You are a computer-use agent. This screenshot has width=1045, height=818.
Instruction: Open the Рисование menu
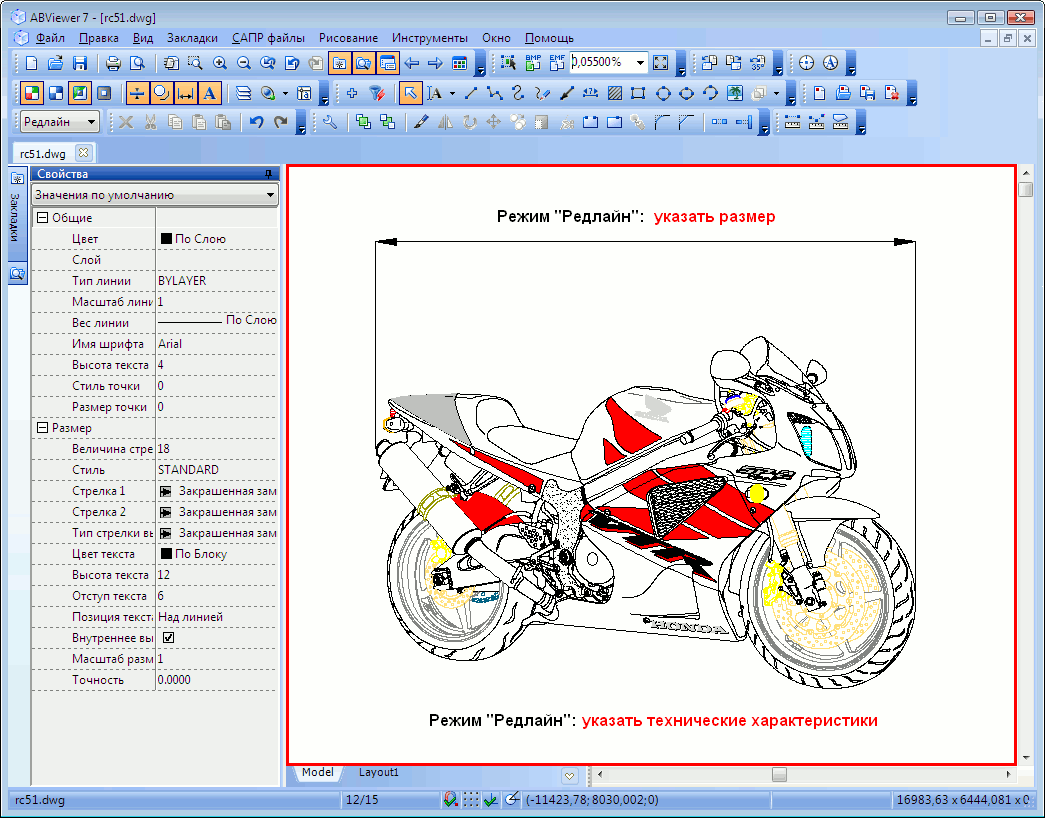[x=348, y=38]
